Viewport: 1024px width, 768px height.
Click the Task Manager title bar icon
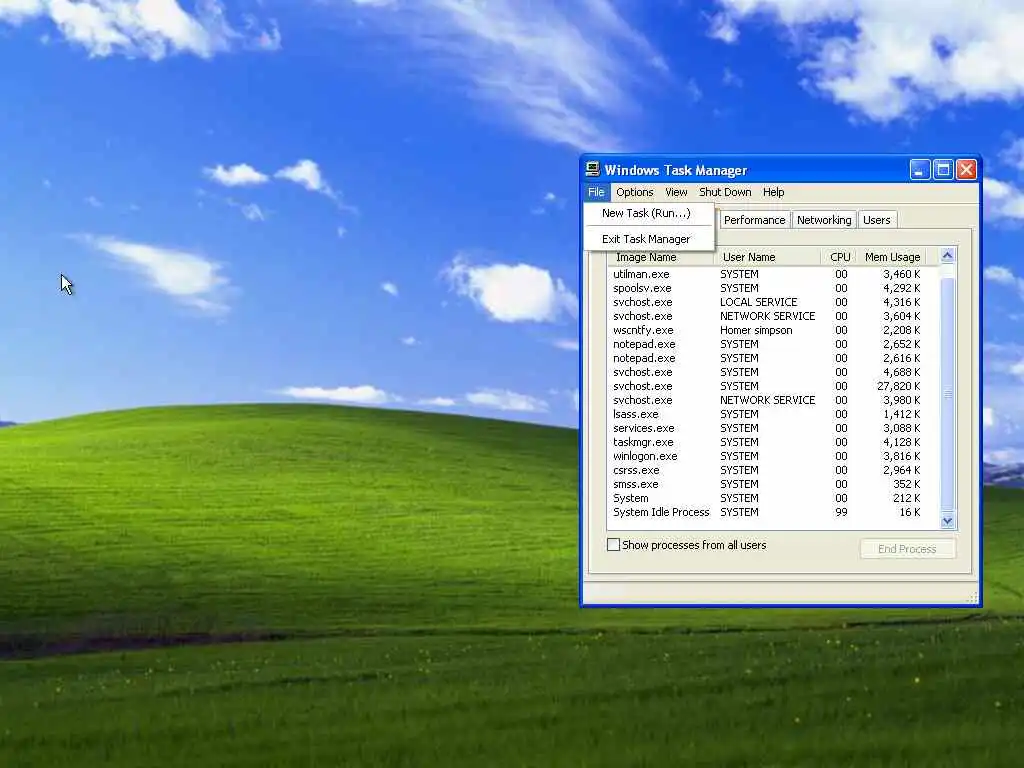point(592,170)
